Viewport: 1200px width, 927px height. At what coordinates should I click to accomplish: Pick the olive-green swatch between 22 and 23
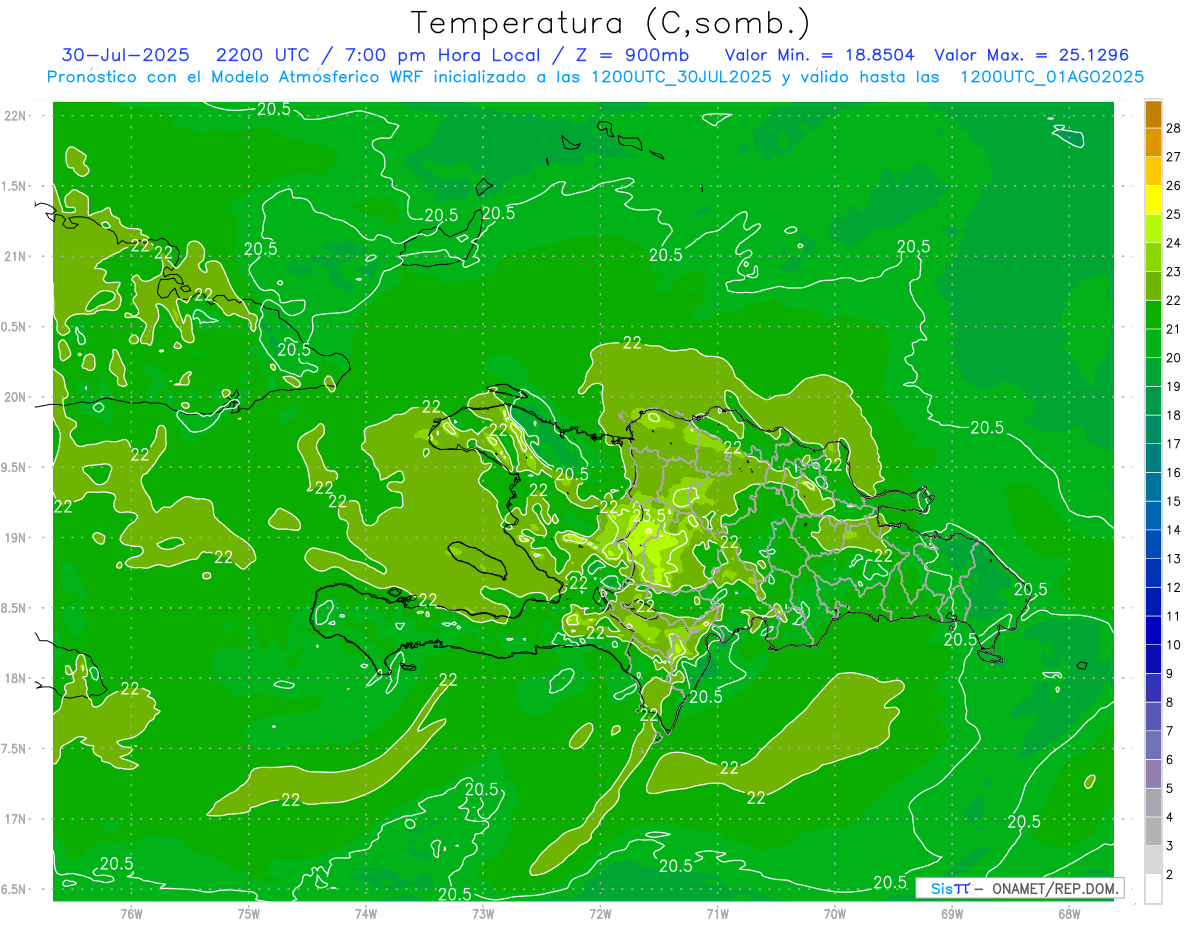pos(1154,286)
